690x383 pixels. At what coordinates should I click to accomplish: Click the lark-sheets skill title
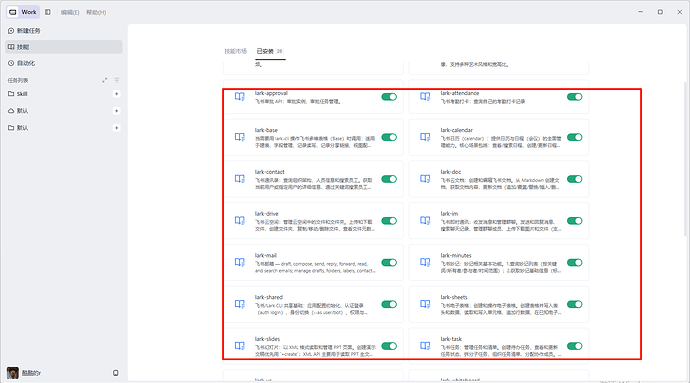point(454,297)
